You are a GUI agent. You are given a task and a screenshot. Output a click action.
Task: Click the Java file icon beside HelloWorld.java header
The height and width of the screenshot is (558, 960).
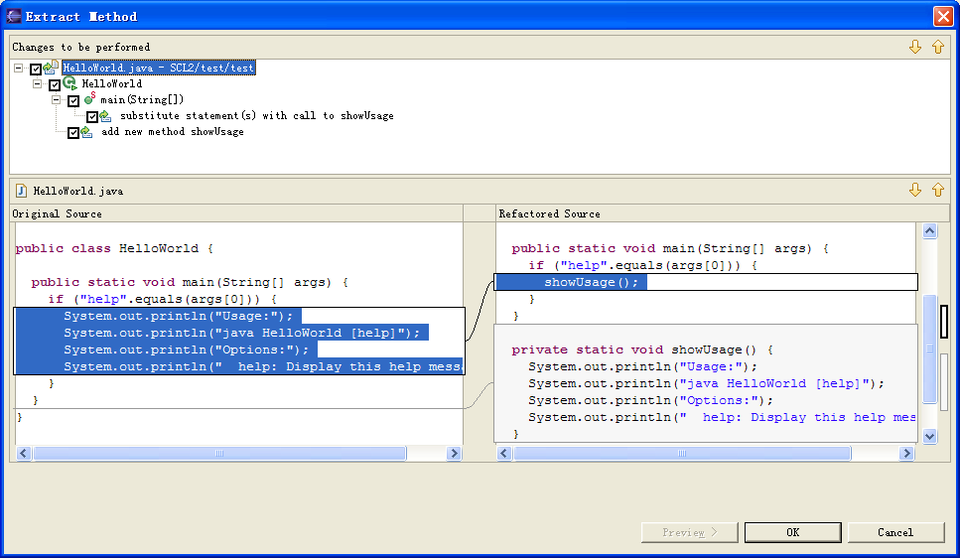pyautogui.click(x=21, y=190)
